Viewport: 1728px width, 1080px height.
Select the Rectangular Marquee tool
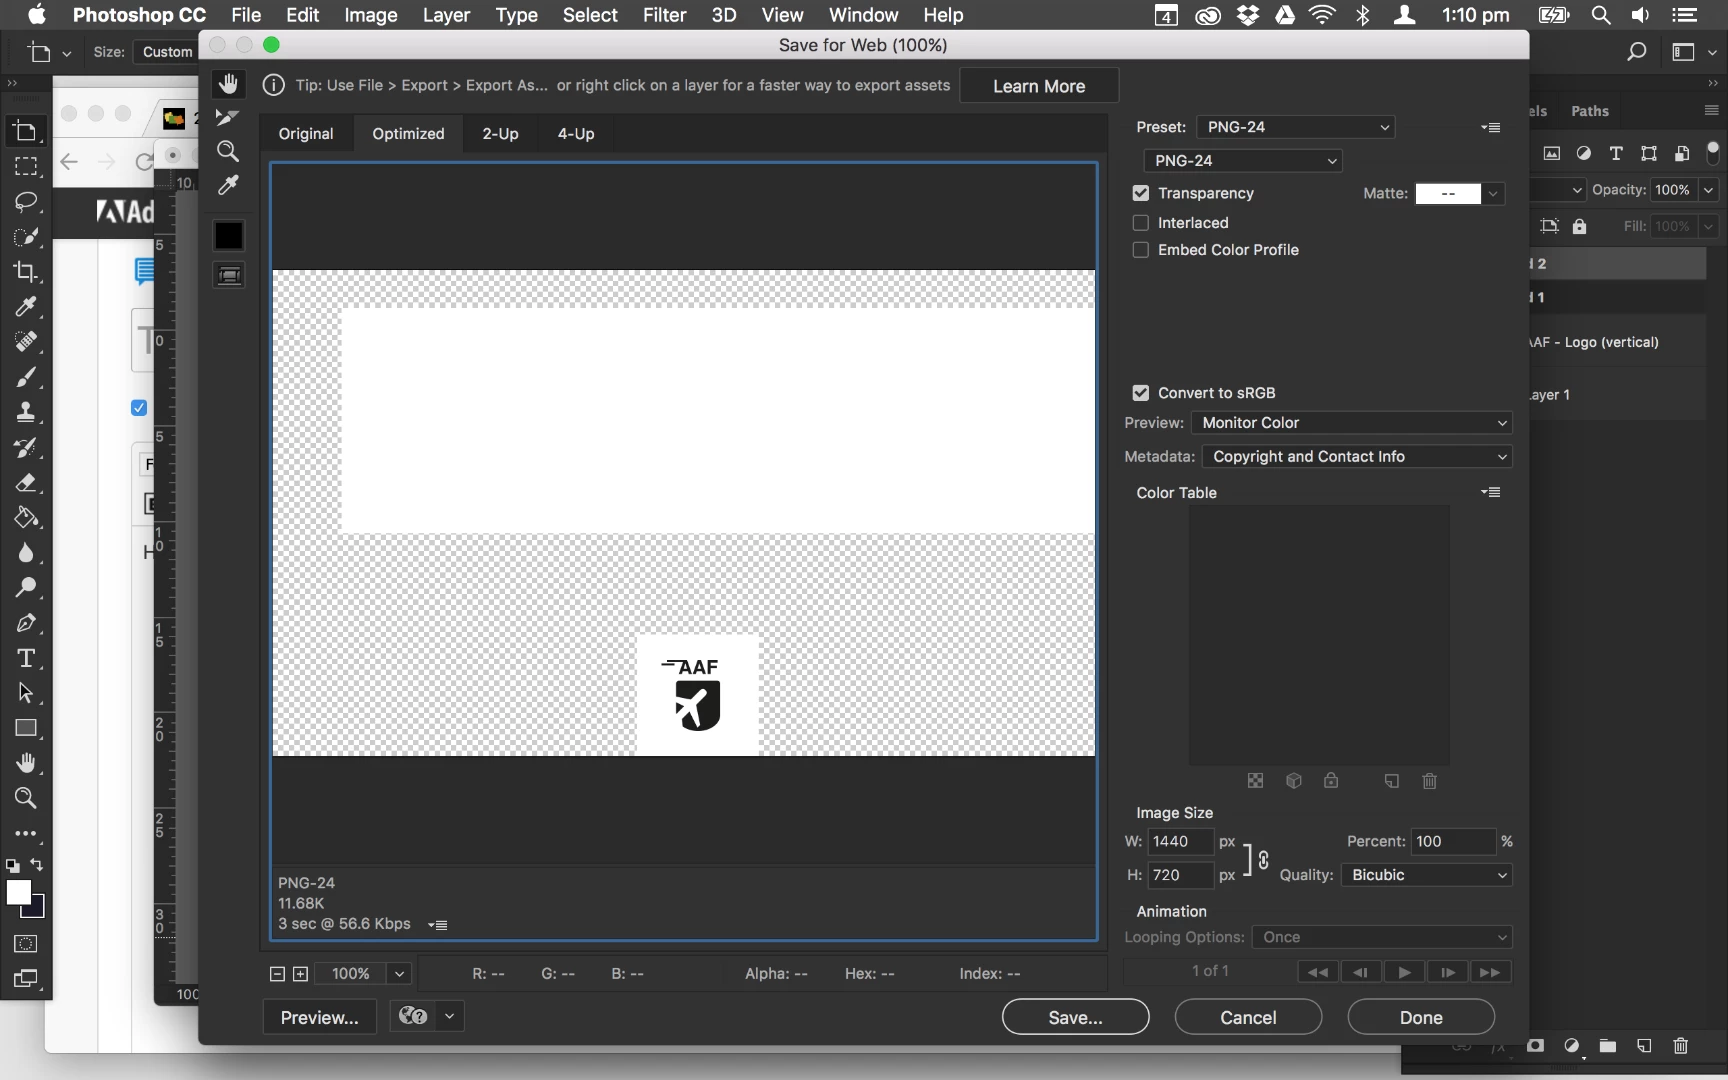coord(26,167)
